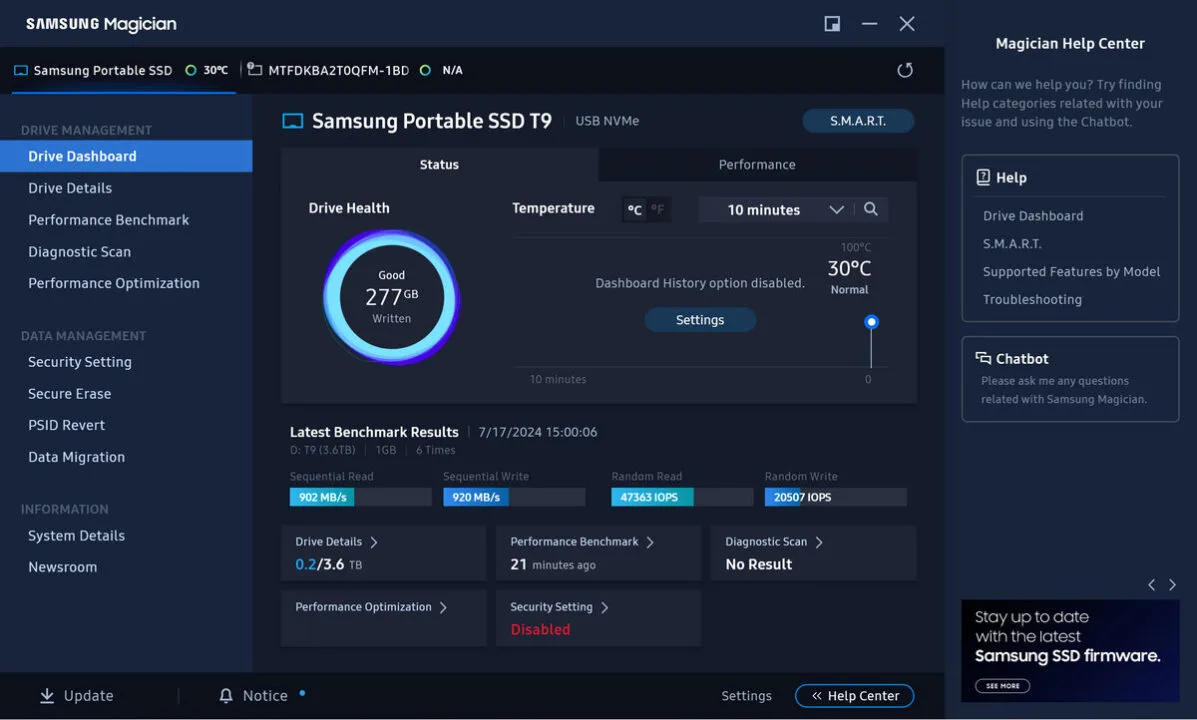Click the marker on the temperature timeline

871,322
